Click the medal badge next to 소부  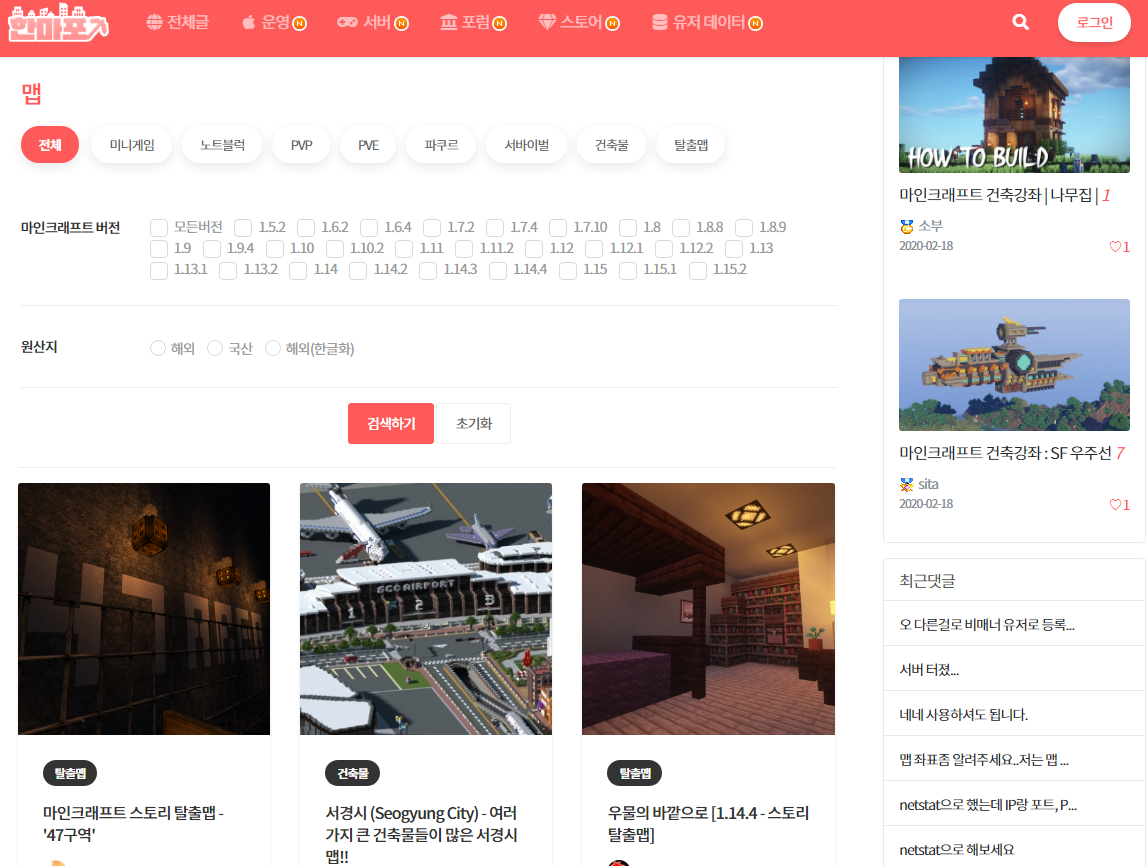pos(906,226)
